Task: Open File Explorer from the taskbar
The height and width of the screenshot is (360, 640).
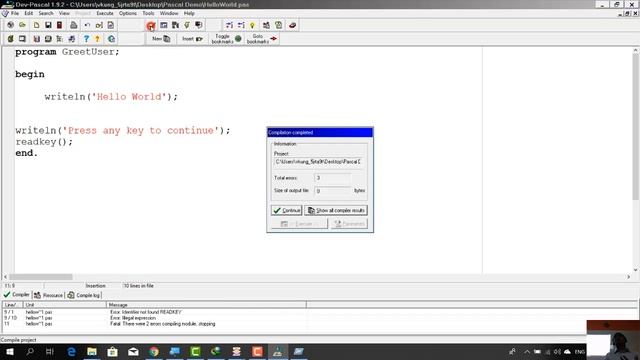Action: click(92, 351)
